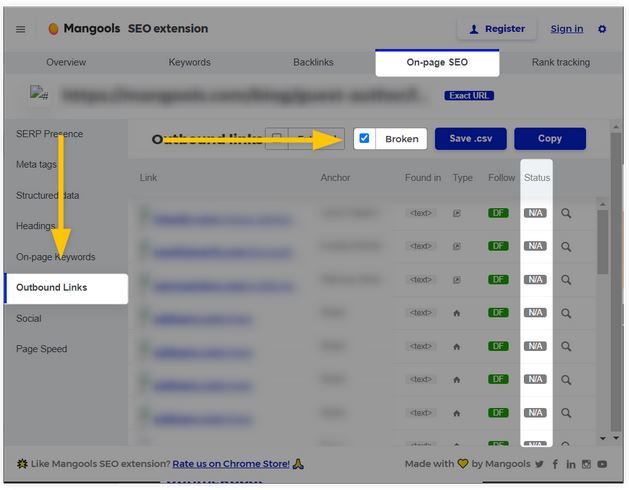The height and width of the screenshot is (490, 629).
Task: Open Mangools Facebook icon
Action: pyautogui.click(x=555, y=464)
